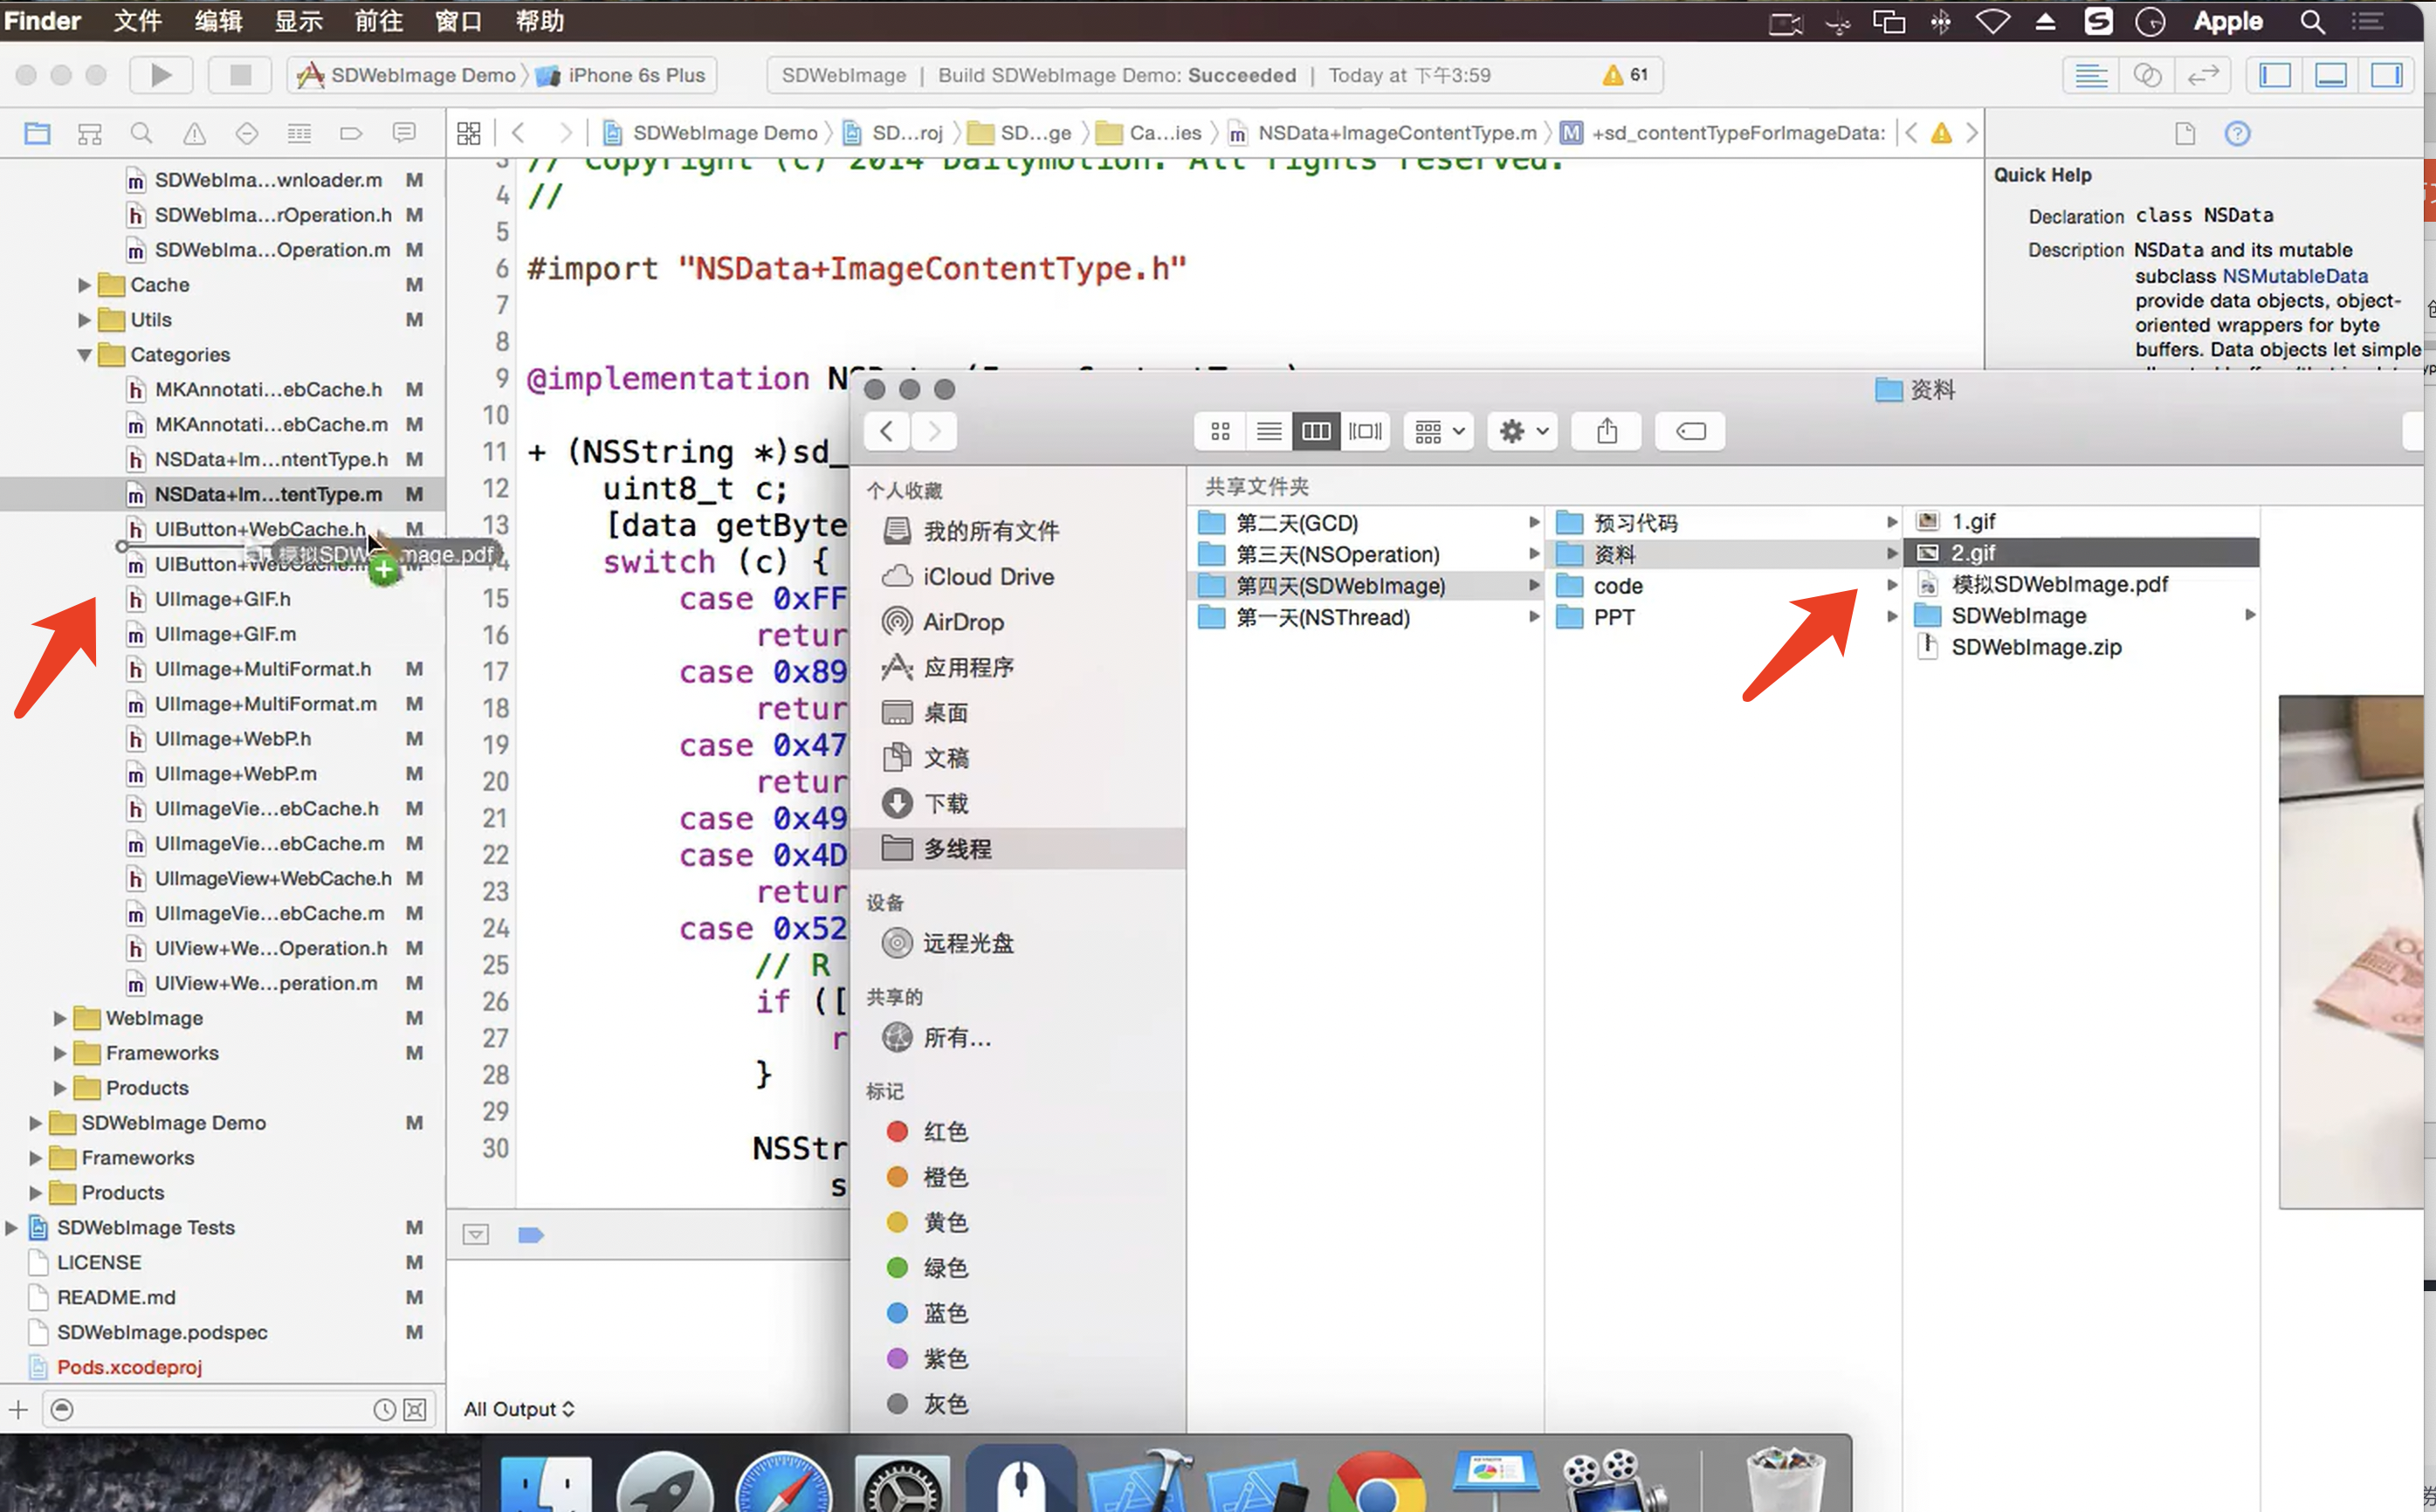Screen dimensions: 2436x1512
Task: Open the Issue navigator warning icon
Action: tap(194, 133)
